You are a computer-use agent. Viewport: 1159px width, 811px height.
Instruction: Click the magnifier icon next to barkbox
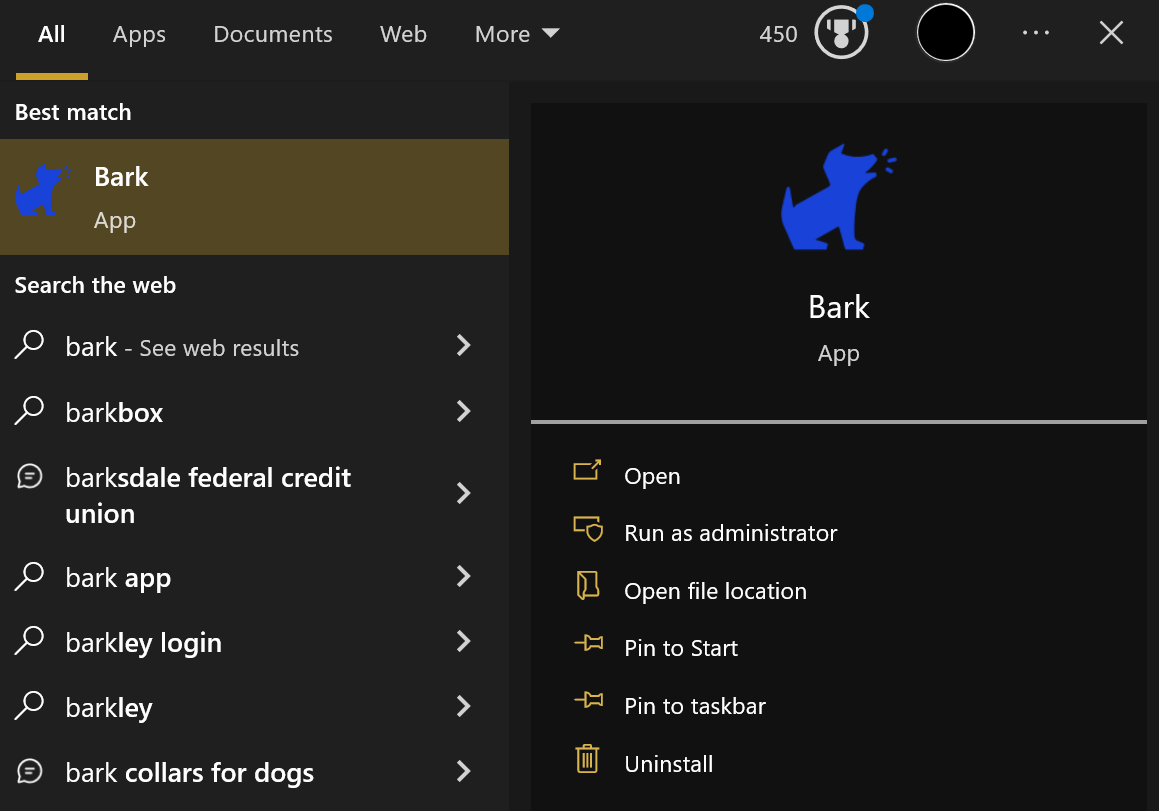[x=30, y=411]
